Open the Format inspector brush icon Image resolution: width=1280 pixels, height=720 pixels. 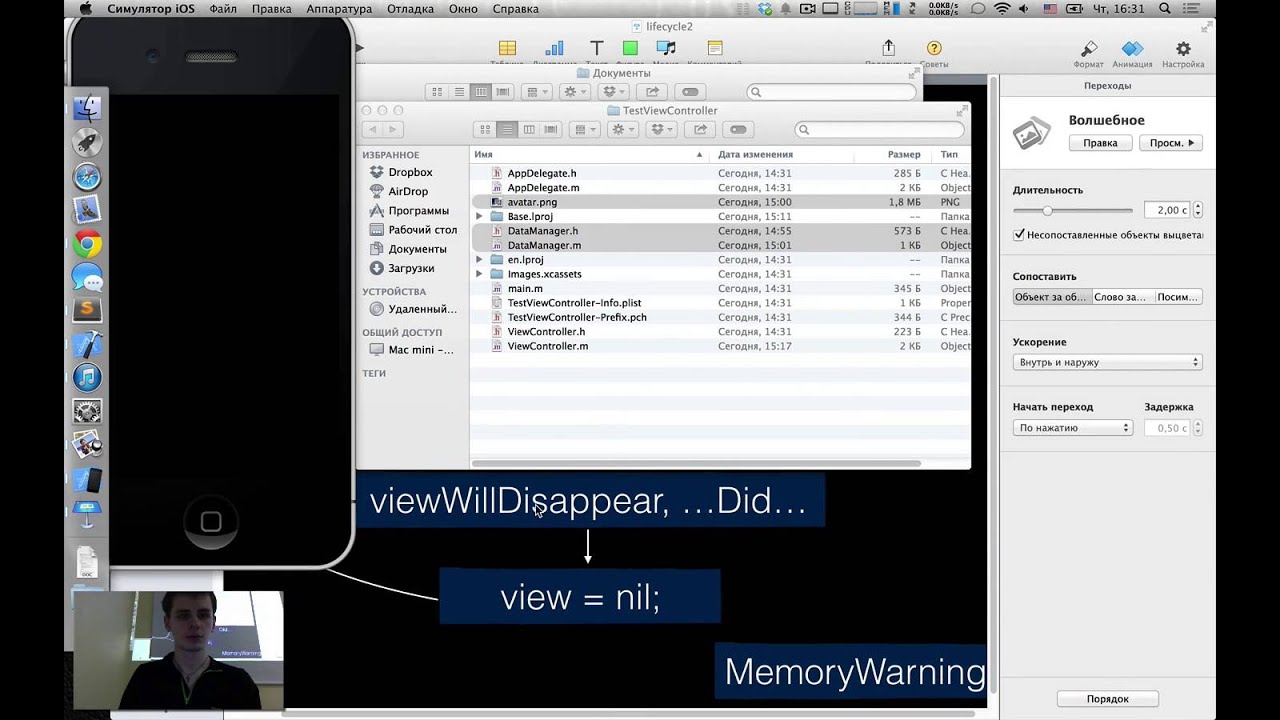1089,49
